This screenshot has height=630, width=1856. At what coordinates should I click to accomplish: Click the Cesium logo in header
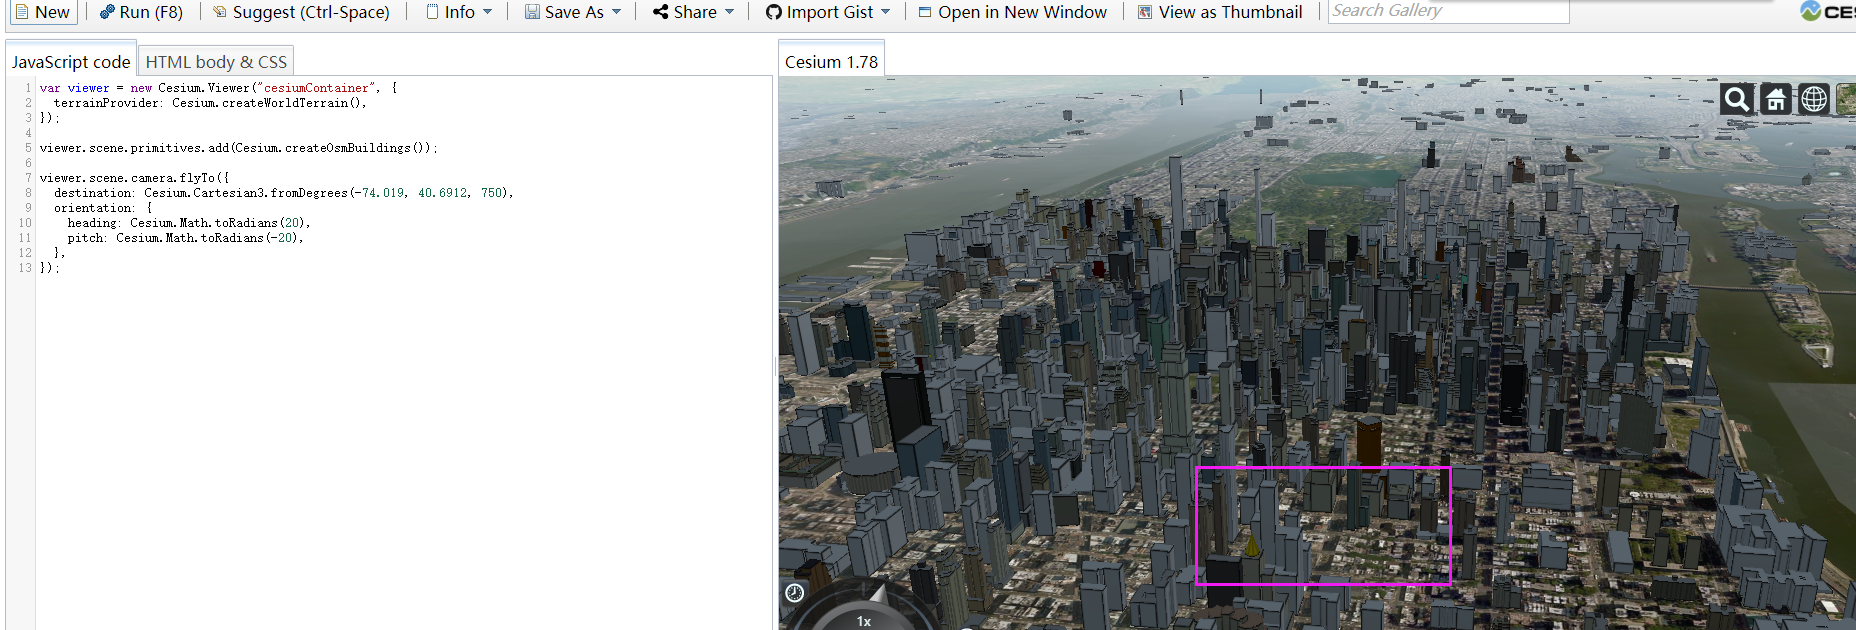coord(1828,11)
